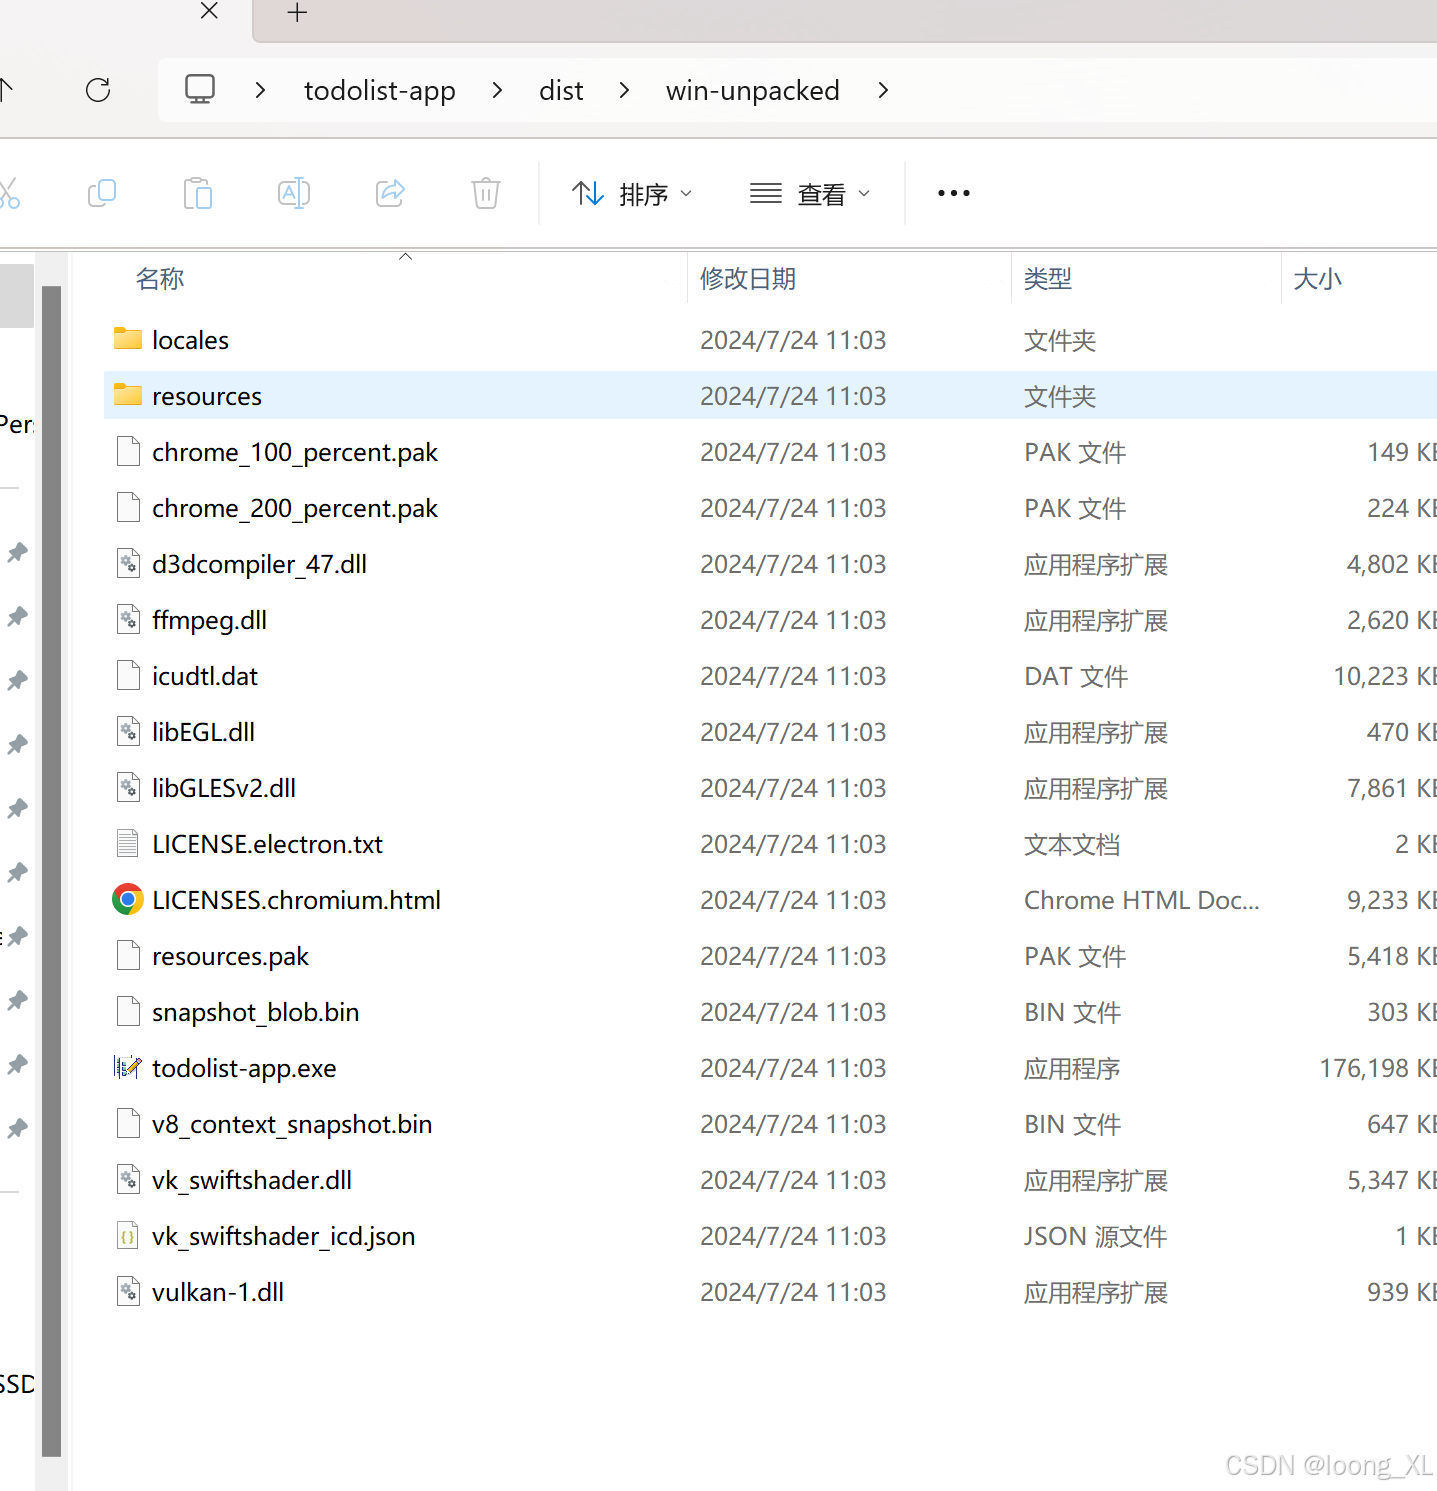Open the 查看 view dropdown

point(810,194)
